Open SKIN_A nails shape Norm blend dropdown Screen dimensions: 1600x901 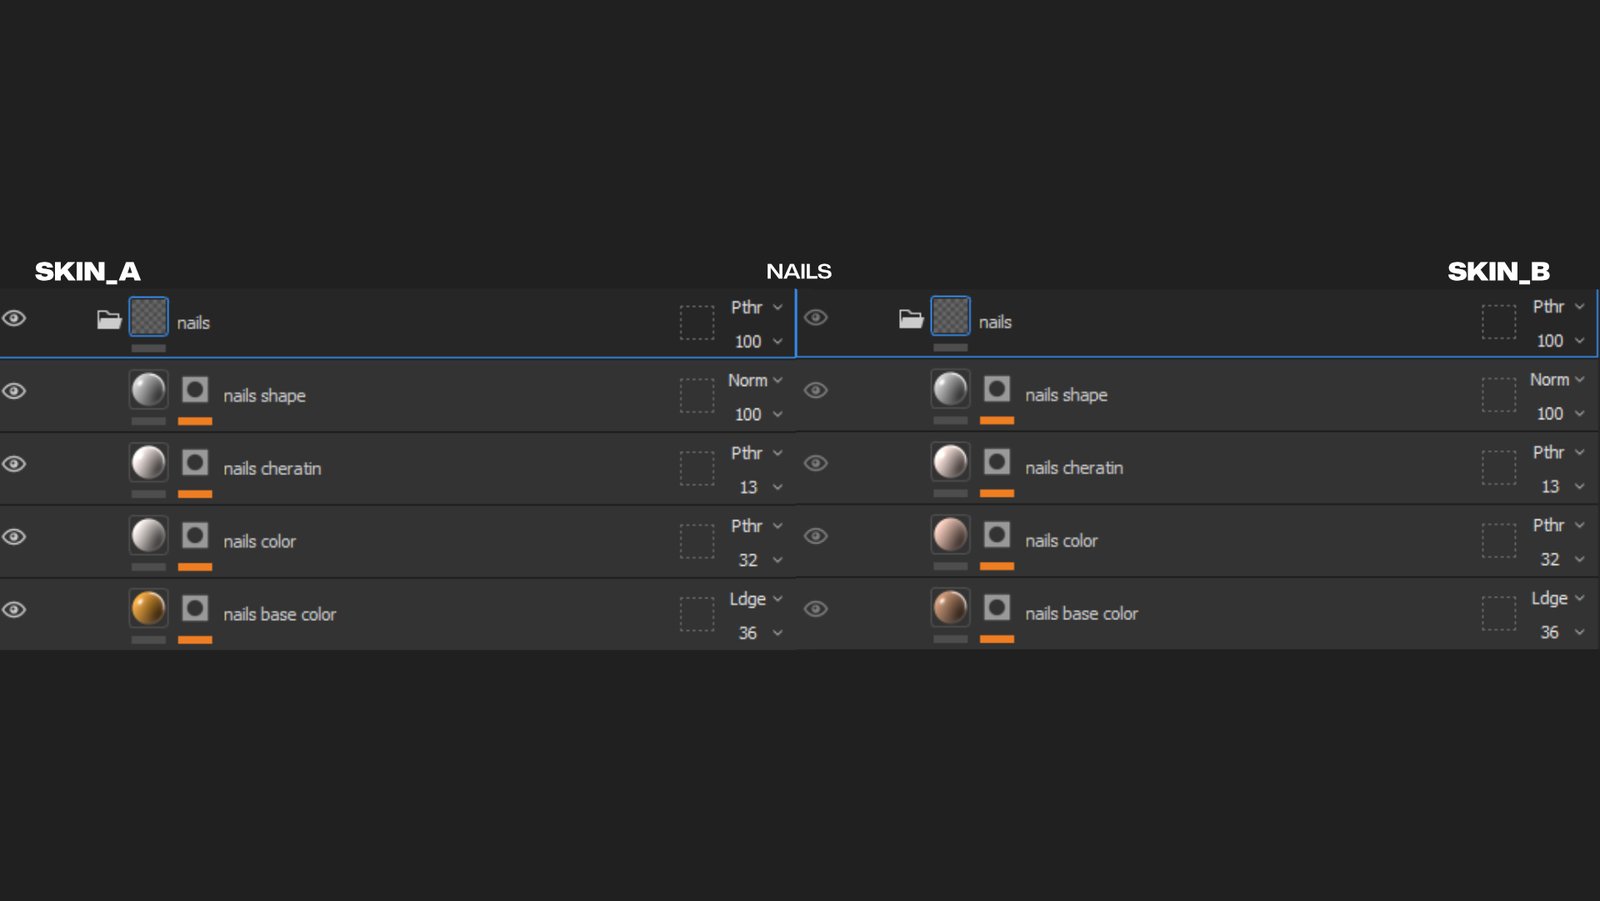click(755, 380)
